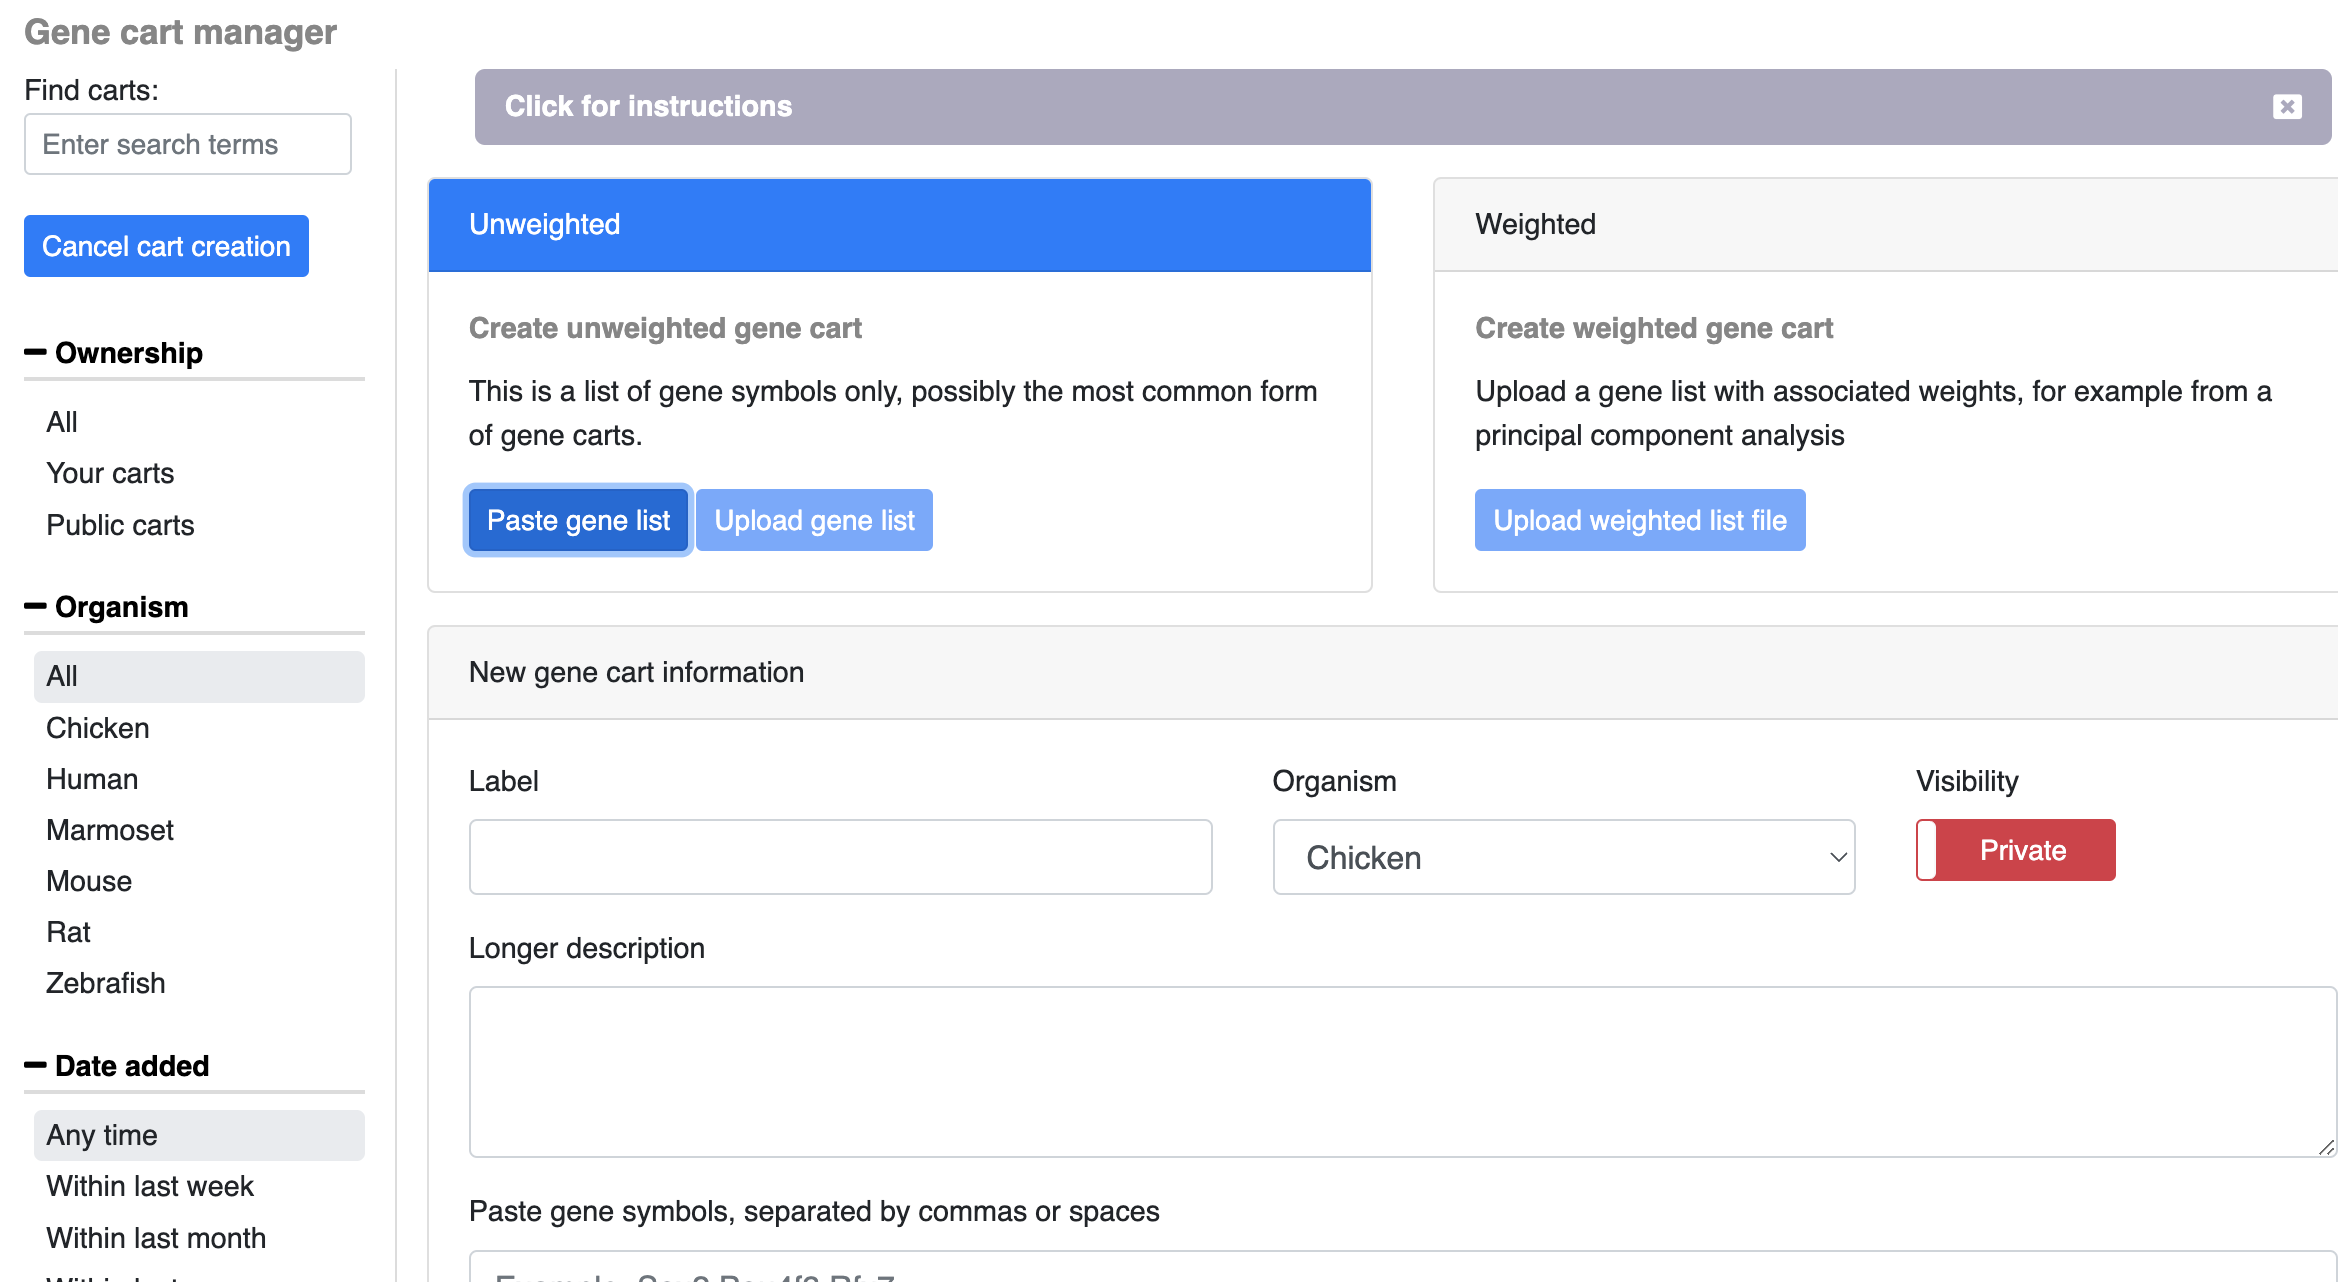Click the gene cart Label input field
Screen dimensions: 2338x1282
(843, 856)
